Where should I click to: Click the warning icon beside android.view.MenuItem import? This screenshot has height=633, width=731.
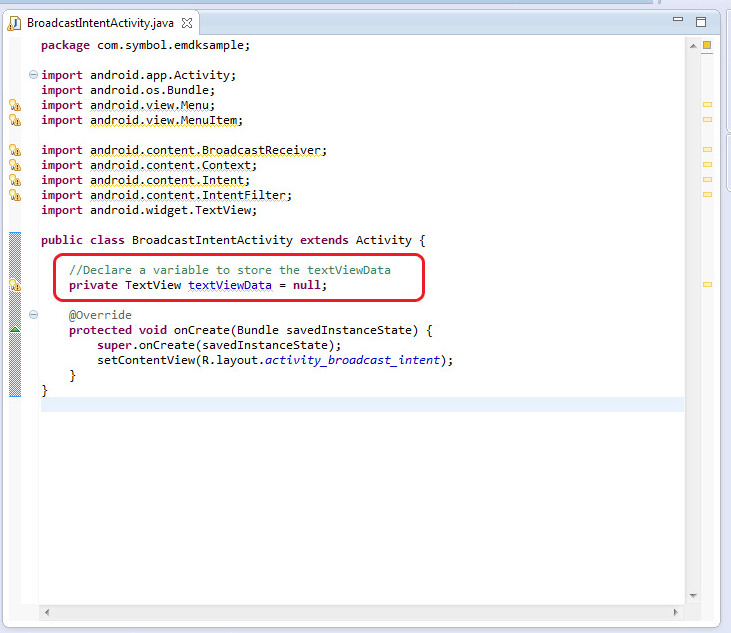pyautogui.click(x=15, y=120)
